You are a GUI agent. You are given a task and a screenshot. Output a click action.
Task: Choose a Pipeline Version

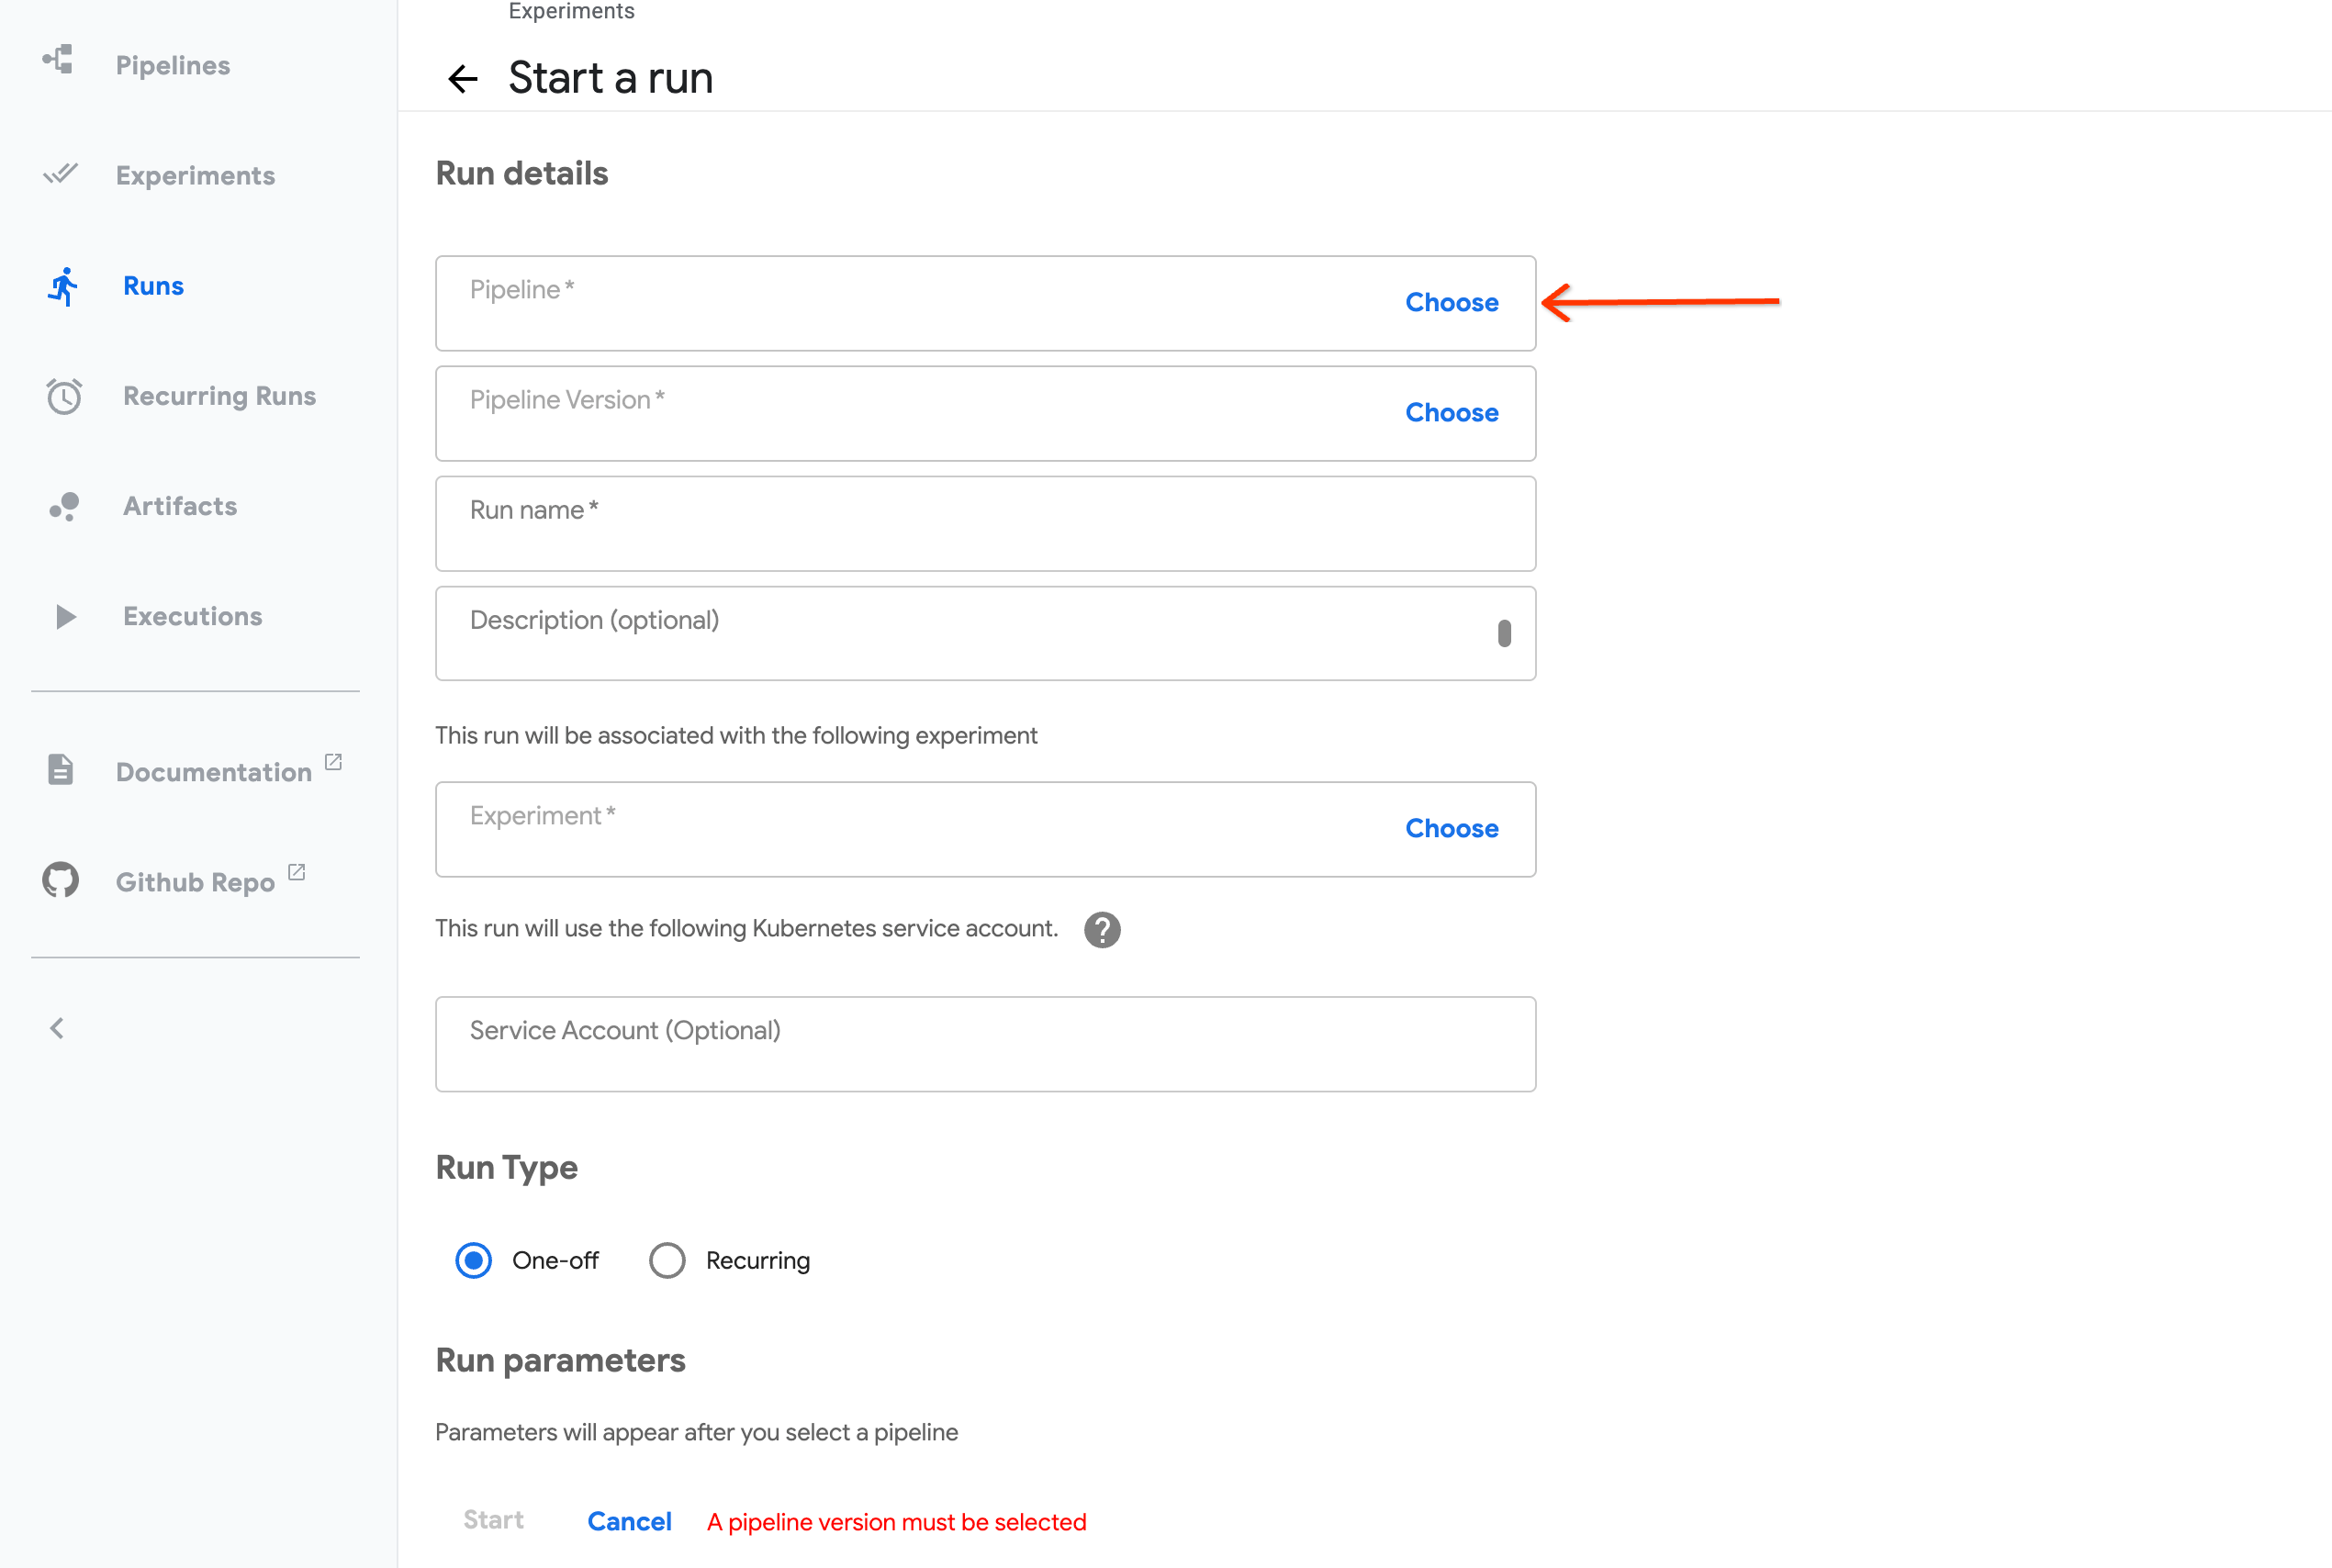1452,412
